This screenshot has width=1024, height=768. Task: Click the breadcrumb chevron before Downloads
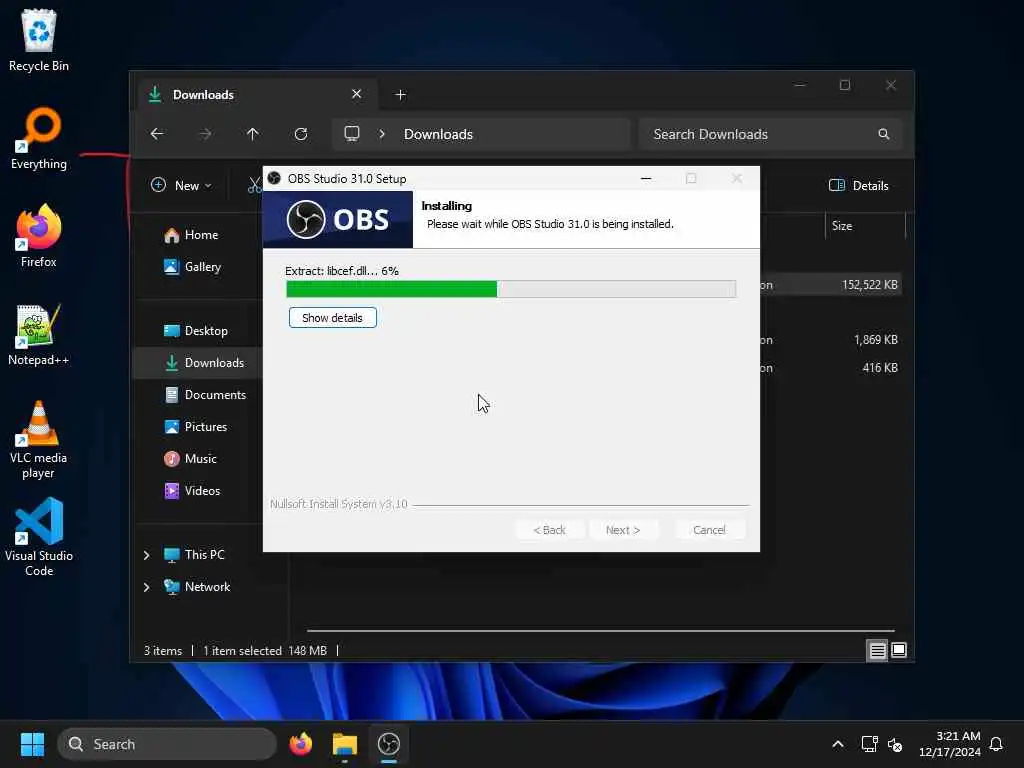pyautogui.click(x=382, y=134)
